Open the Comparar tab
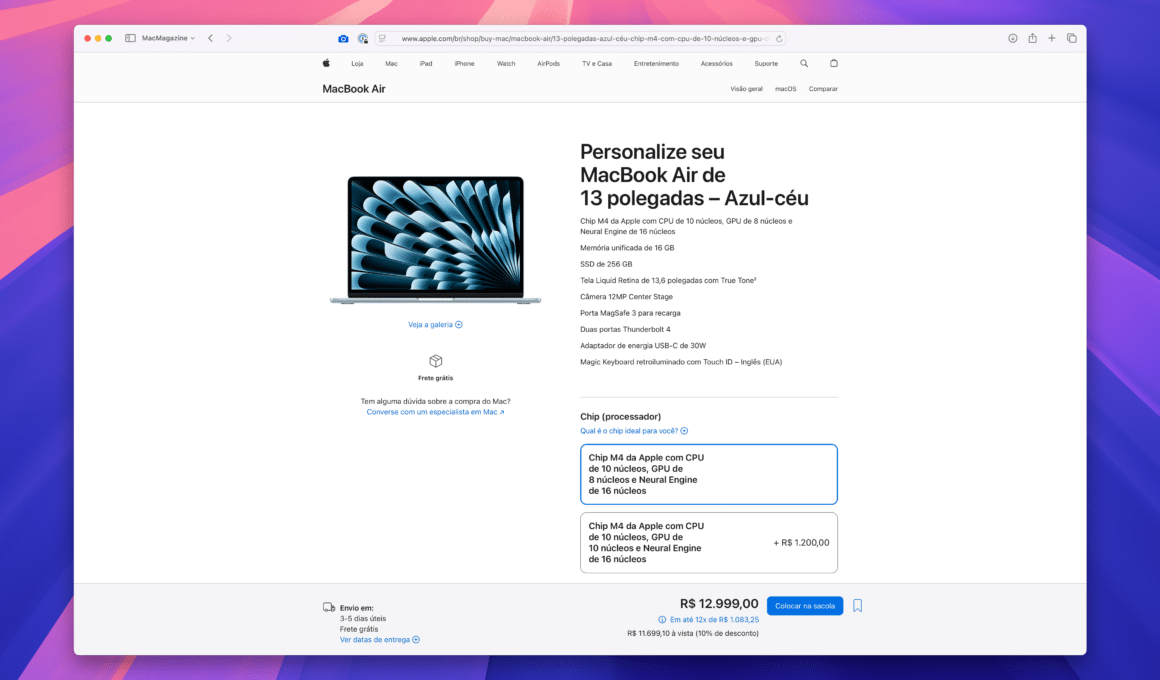This screenshot has height=680, width=1160. (823, 89)
